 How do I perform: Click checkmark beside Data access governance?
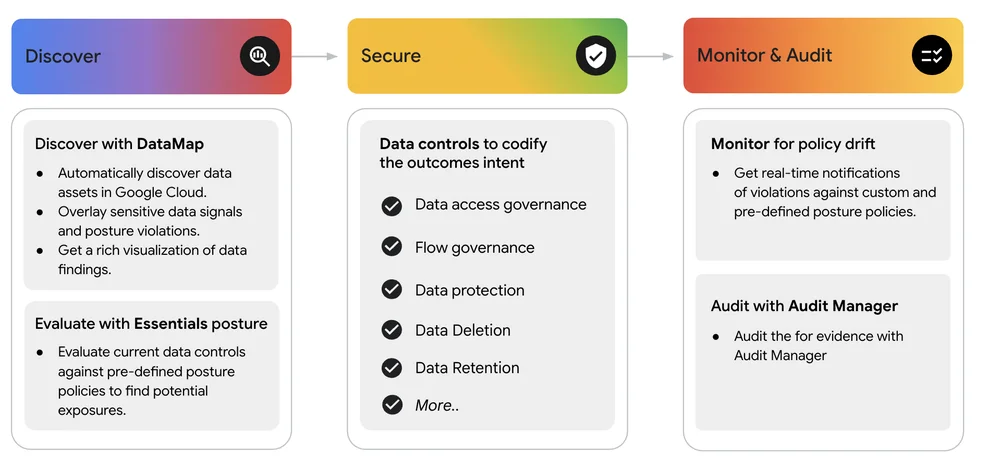pos(392,206)
